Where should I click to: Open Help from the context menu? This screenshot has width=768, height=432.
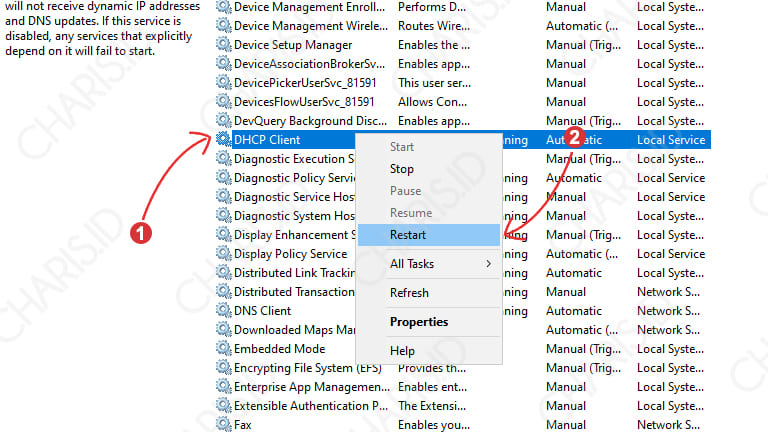pos(429,351)
